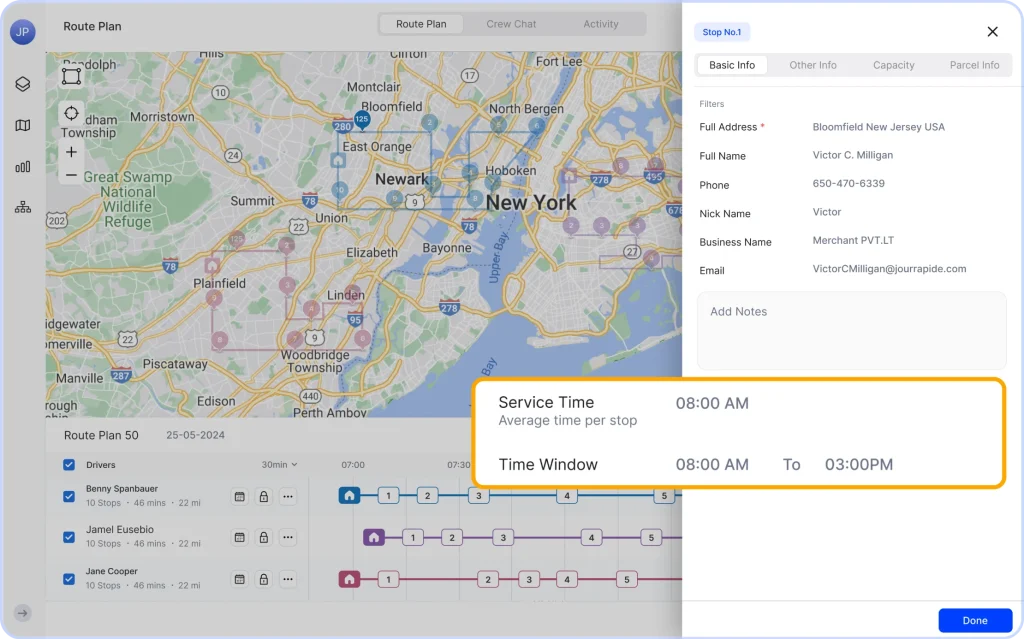Image resolution: width=1024 pixels, height=639 pixels.
Task: Edit the Time Window start 08:00 AM
Action: [x=712, y=465]
